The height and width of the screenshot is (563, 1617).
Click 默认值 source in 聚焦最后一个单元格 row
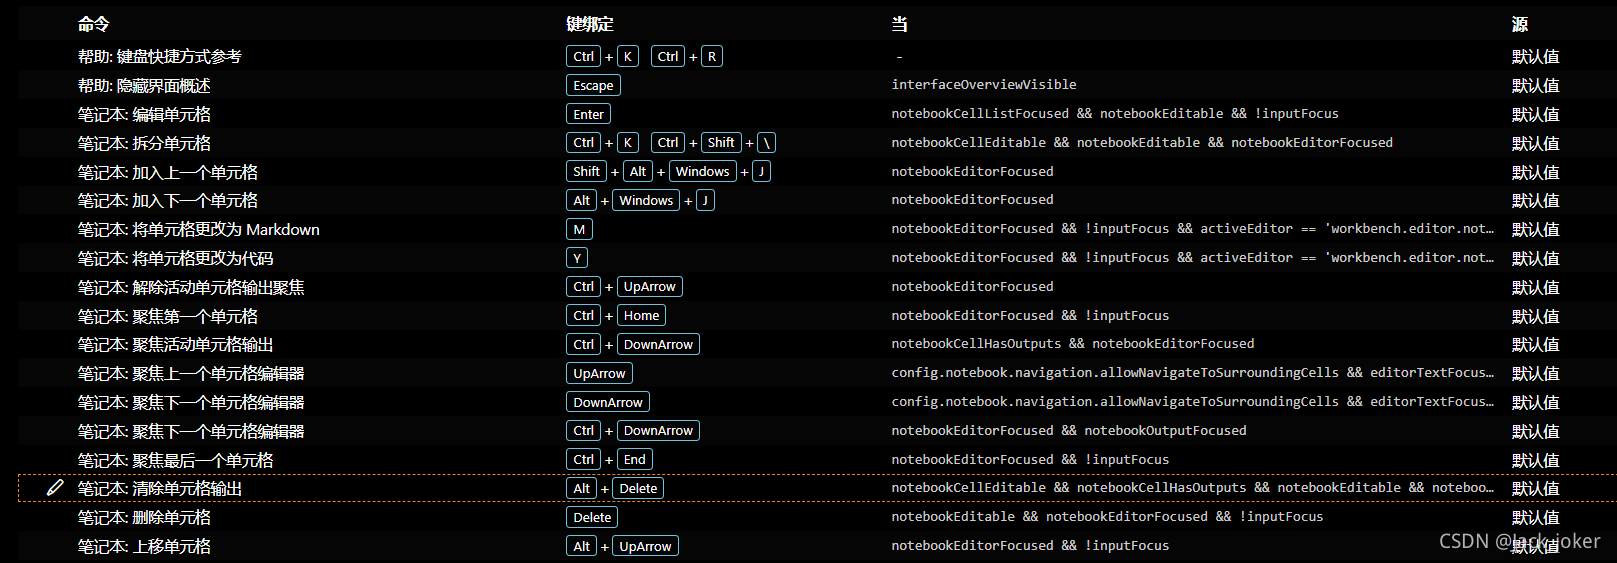[1536, 460]
